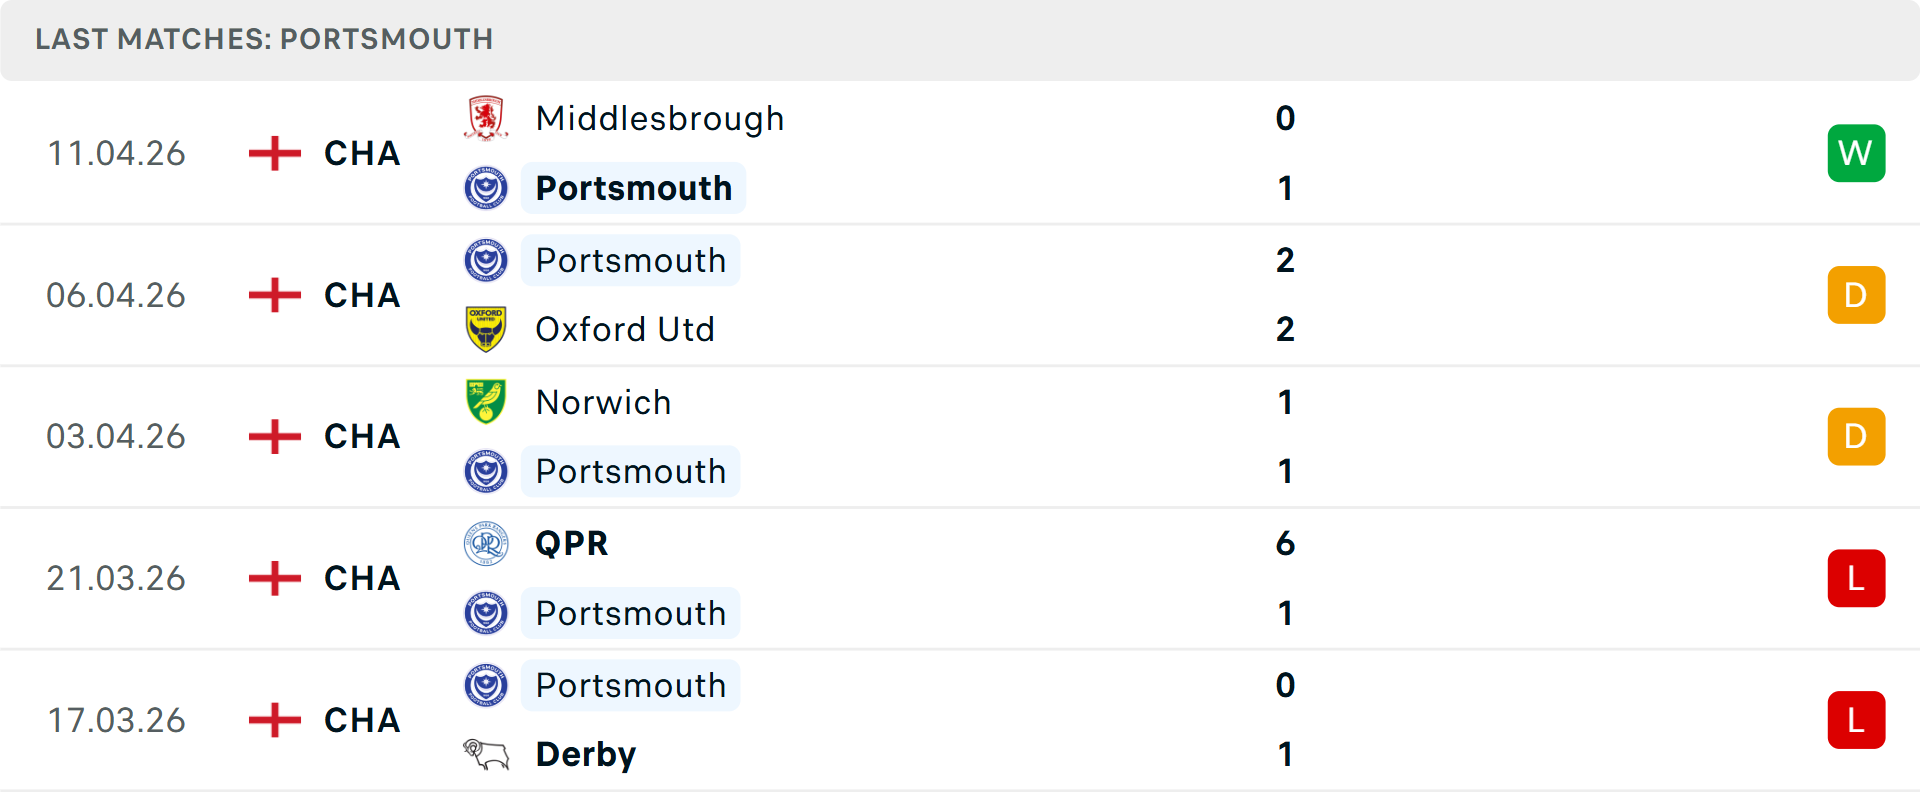Click the QPR club badge

click(486, 544)
